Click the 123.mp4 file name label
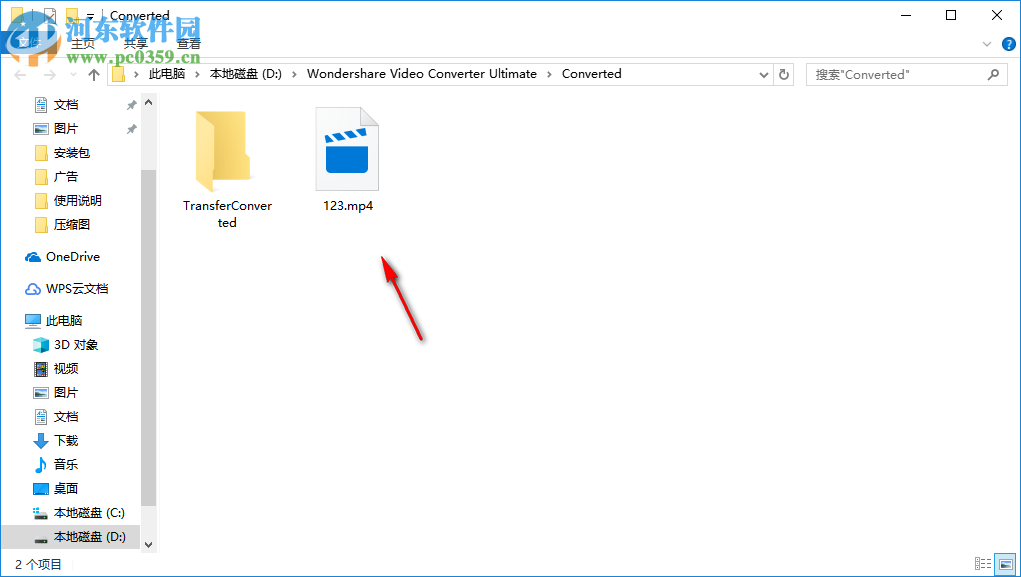Viewport: 1021px width, 577px height. pyautogui.click(x=348, y=206)
